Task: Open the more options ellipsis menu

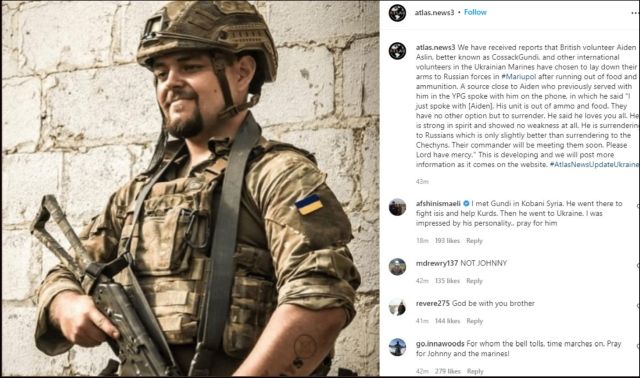Action: [635, 13]
